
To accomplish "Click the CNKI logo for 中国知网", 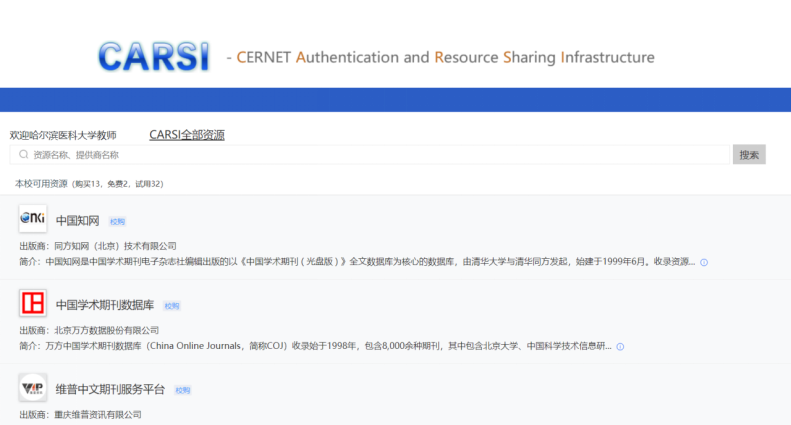I will (33, 218).
